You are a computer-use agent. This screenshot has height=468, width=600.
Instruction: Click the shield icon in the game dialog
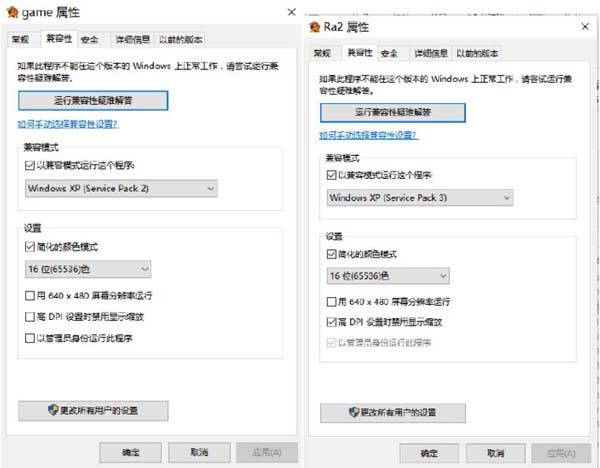point(56,411)
